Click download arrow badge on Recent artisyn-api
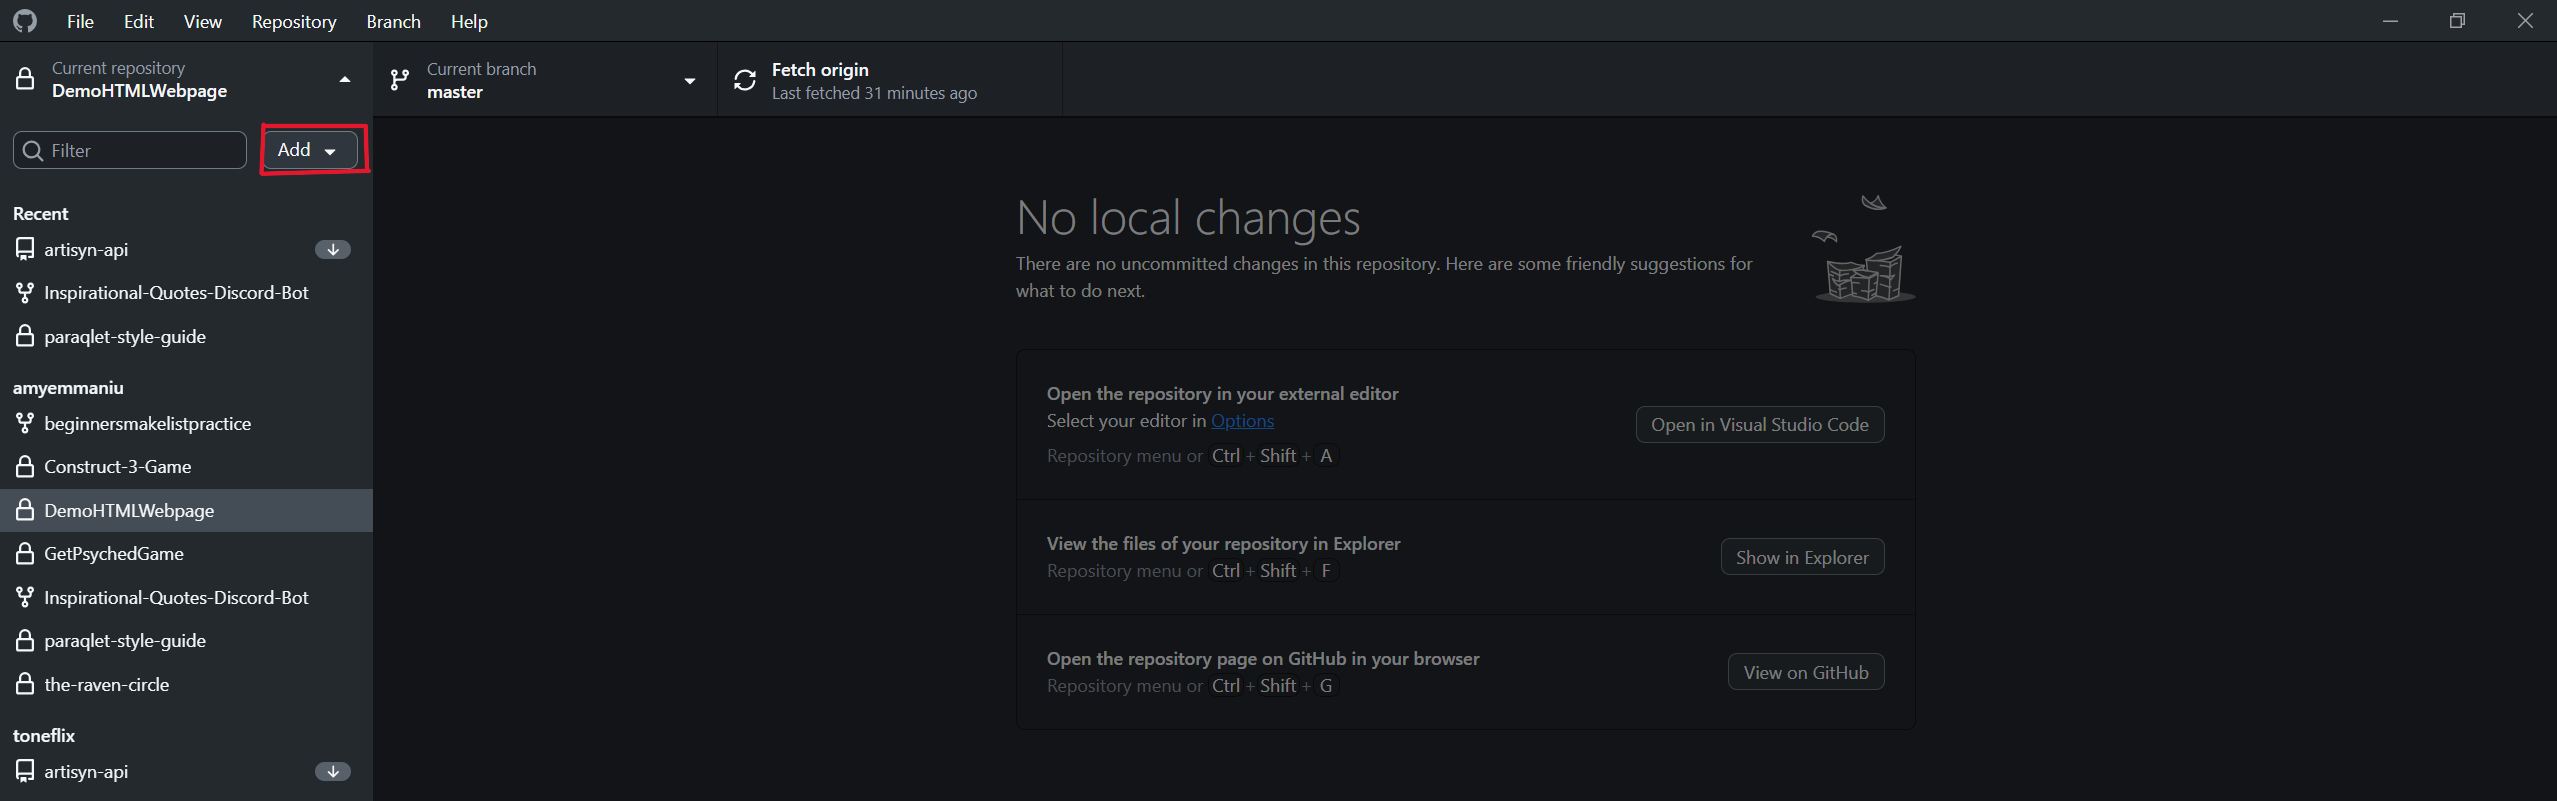The image size is (2557, 801). (333, 249)
